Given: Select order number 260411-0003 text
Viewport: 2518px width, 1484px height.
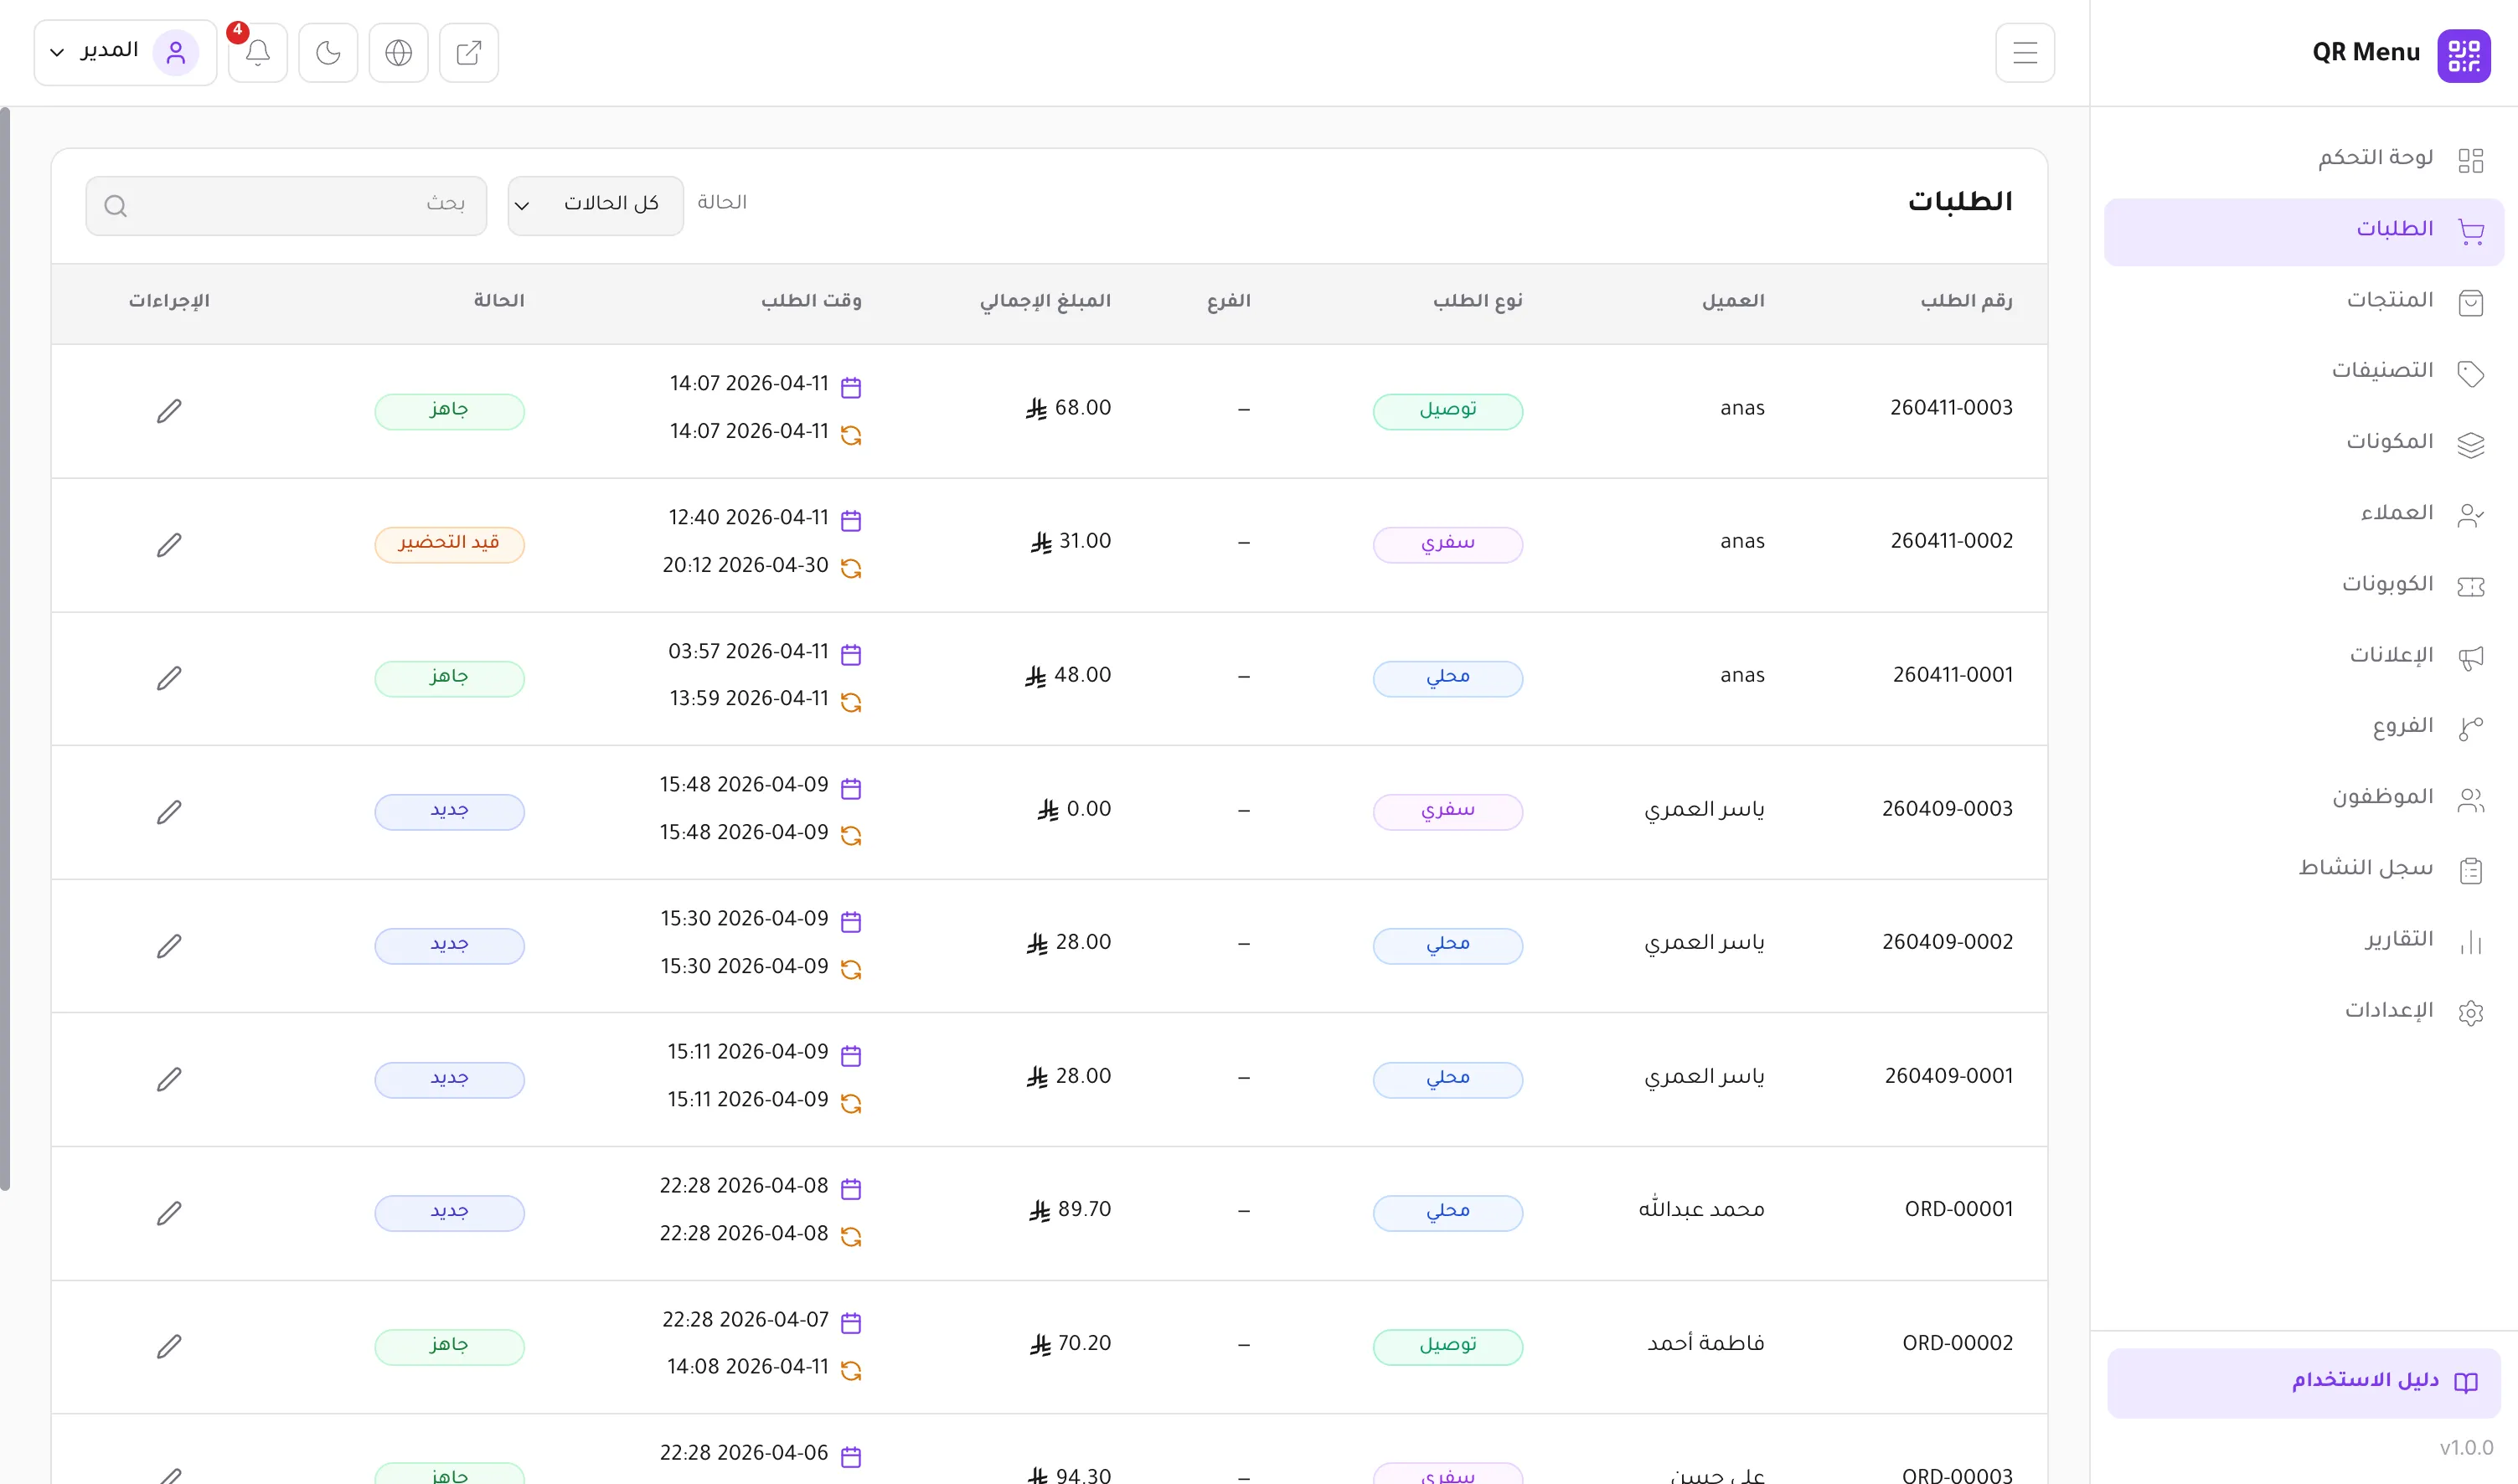Looking at the screenshot, I should [x=1951, y=408].
